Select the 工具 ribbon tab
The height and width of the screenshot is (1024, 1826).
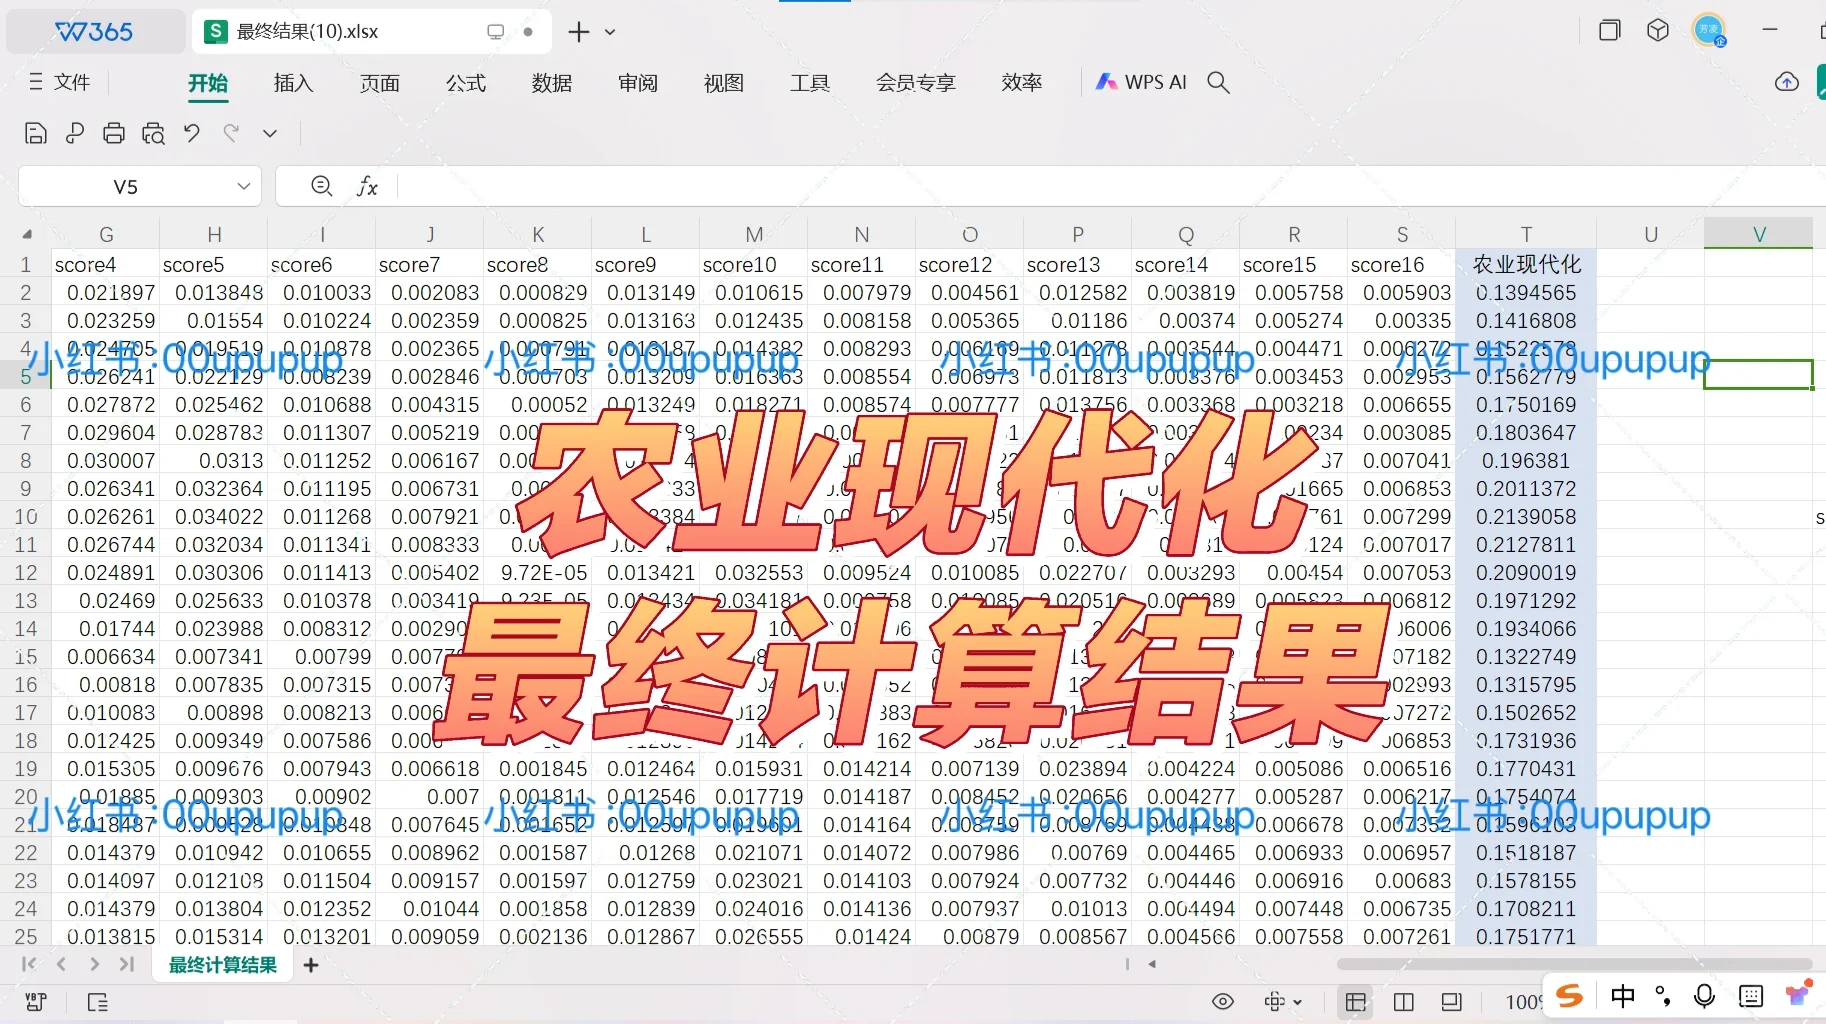click(810, 83)
